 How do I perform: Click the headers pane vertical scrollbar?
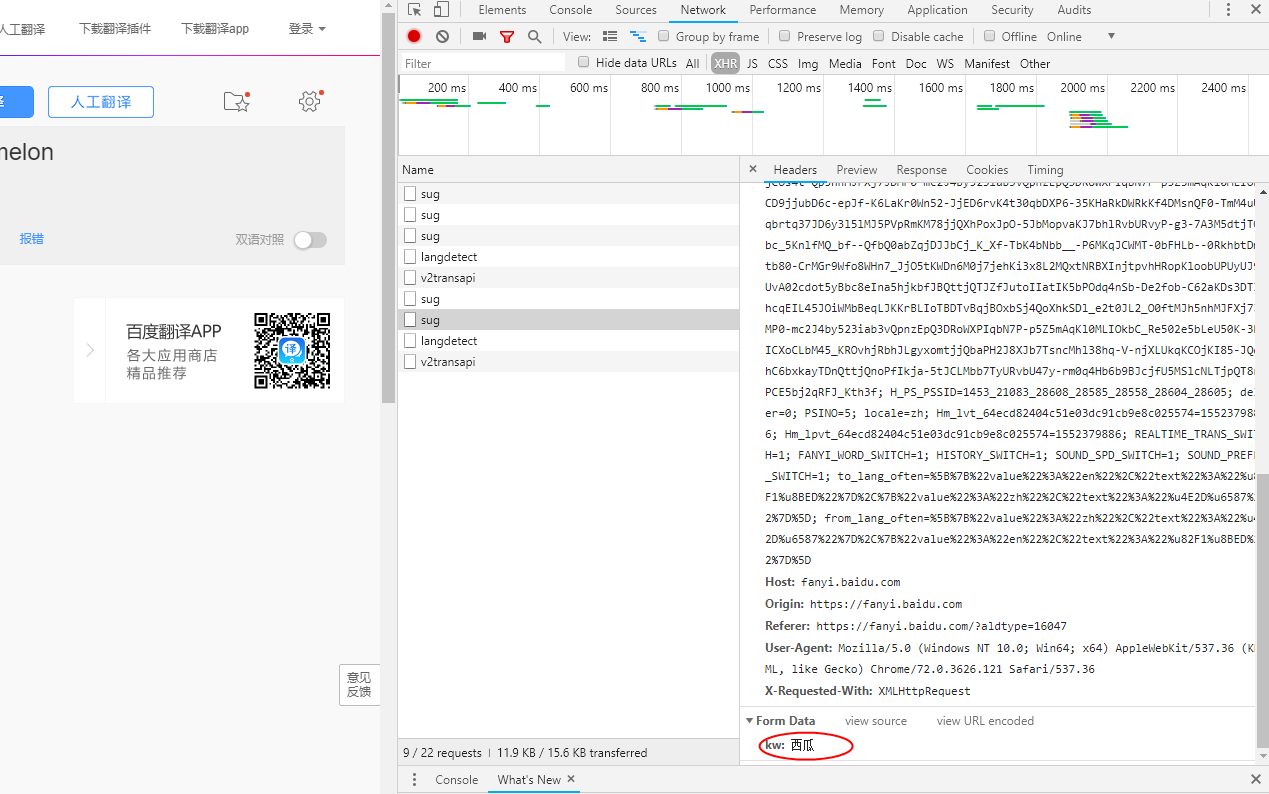click(1262, 610)
